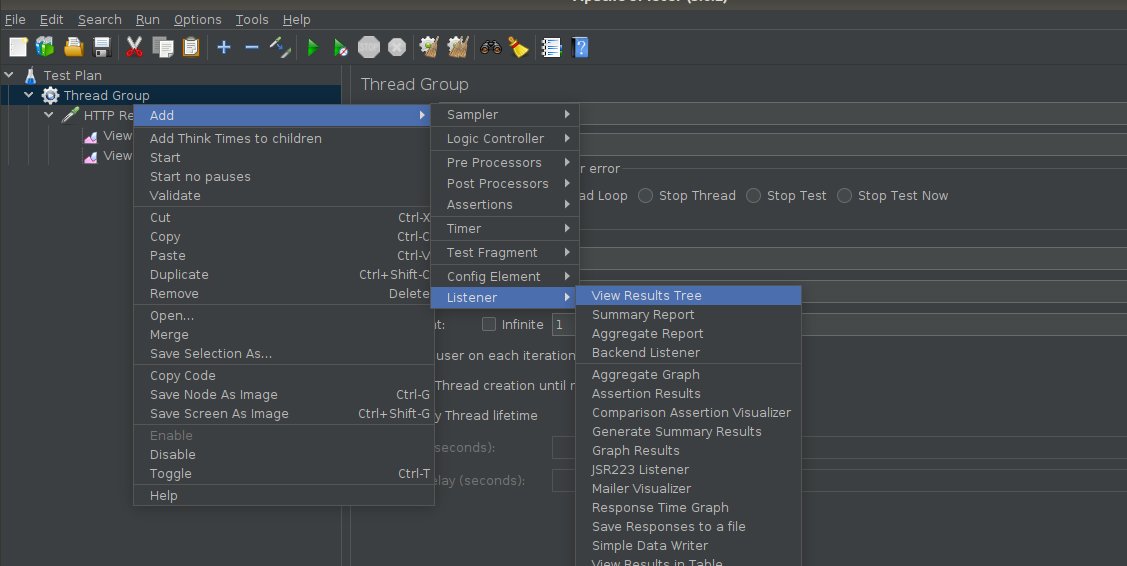Screen dimensions: 1127x566
Task: Select Add Think Times to children
Action: pos(284,139)
